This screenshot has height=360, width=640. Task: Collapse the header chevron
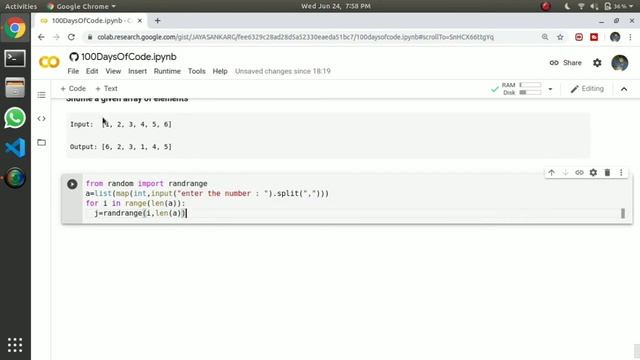tap(624, 89)
